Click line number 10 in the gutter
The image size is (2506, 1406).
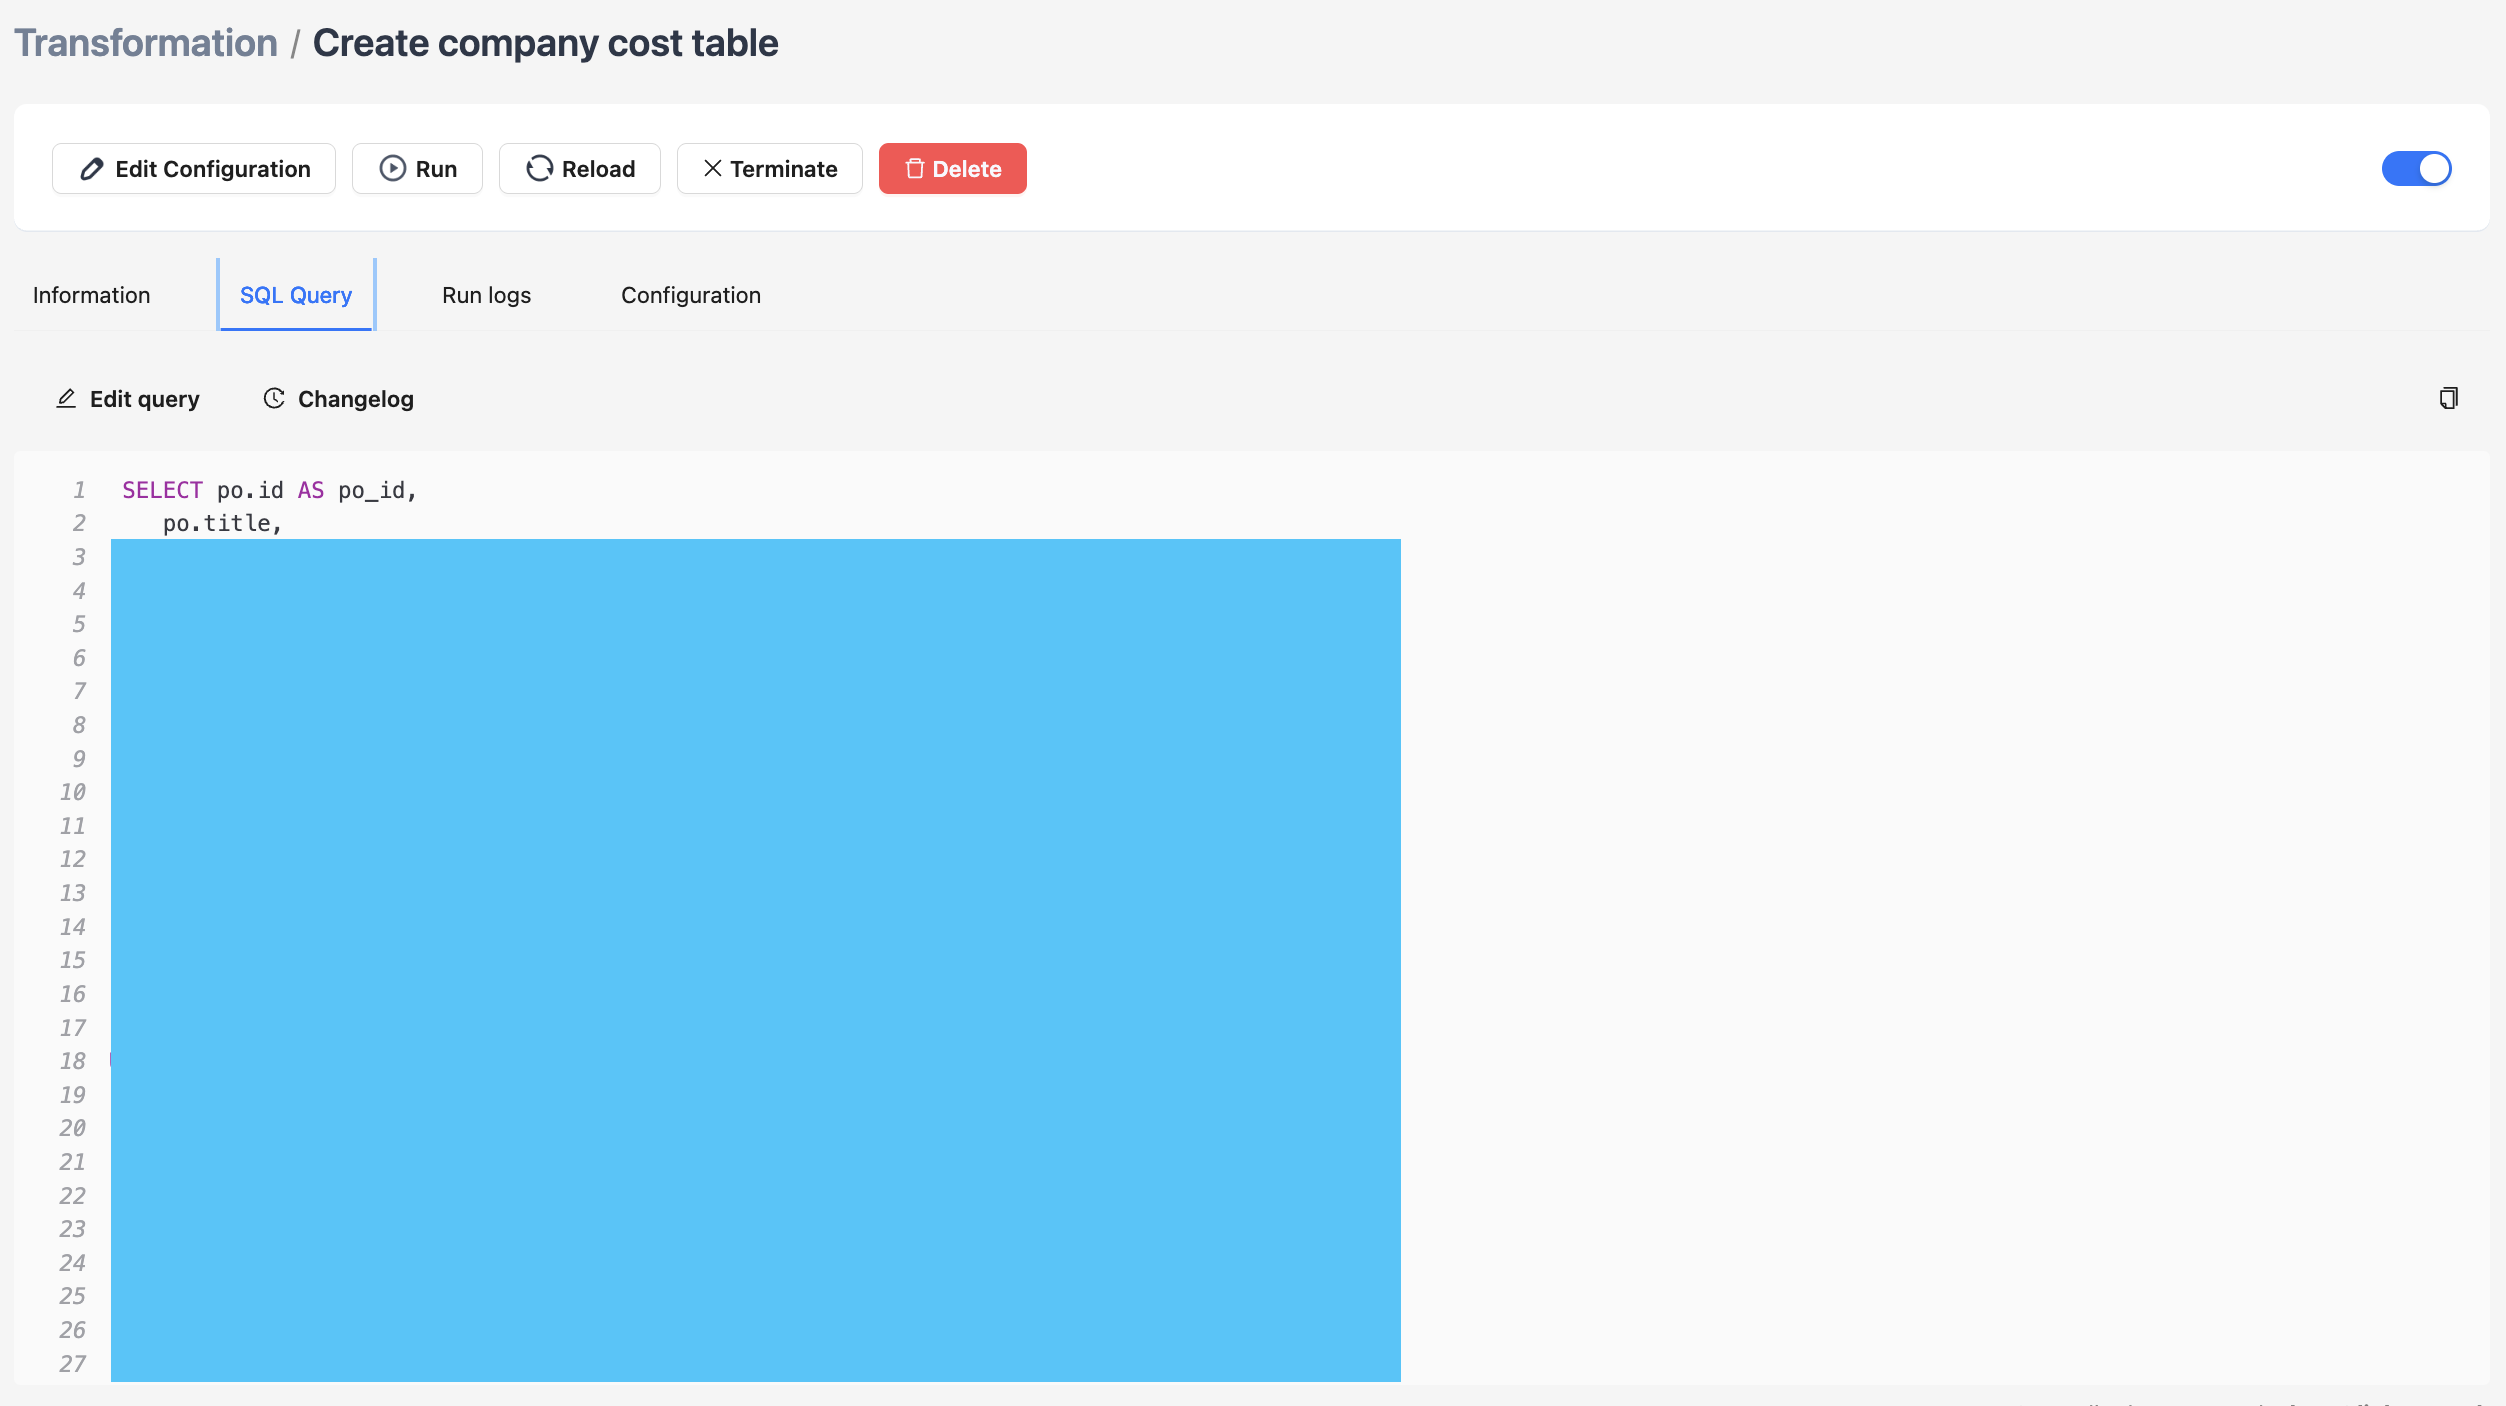(72, 792)
